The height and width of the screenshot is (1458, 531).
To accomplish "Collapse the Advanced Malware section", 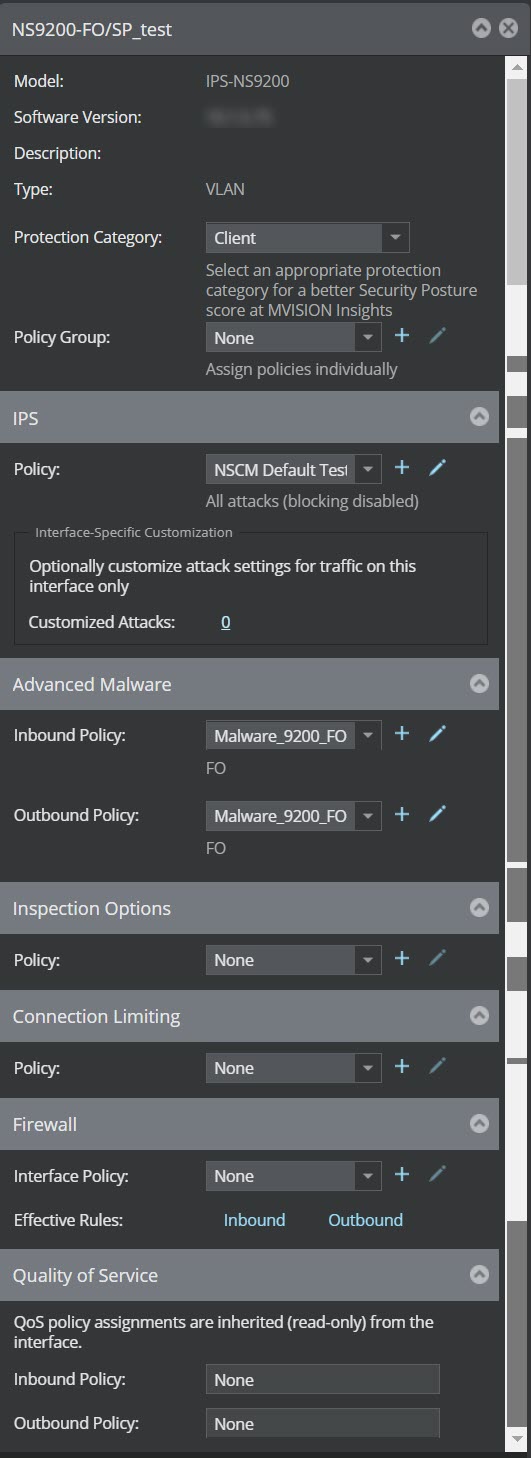I will 479,684.
